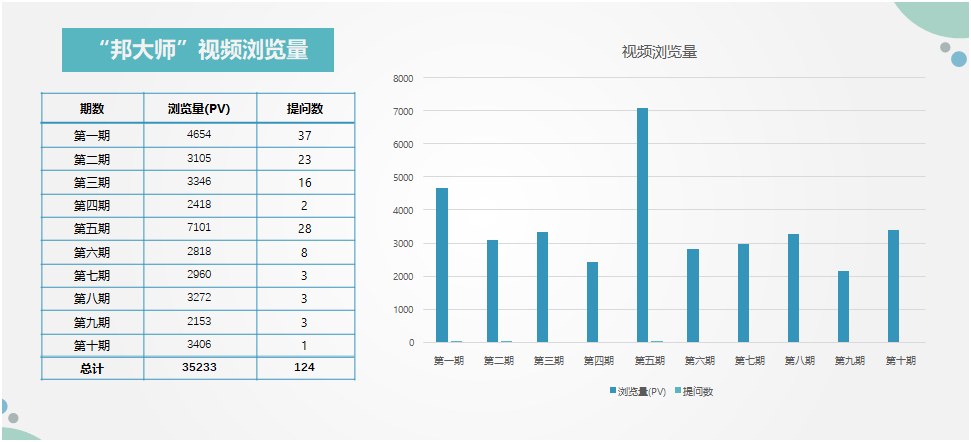Click the 总计 cell in the table
The height and width of the screenshot is (442, 971).
[x=92, y=368]
